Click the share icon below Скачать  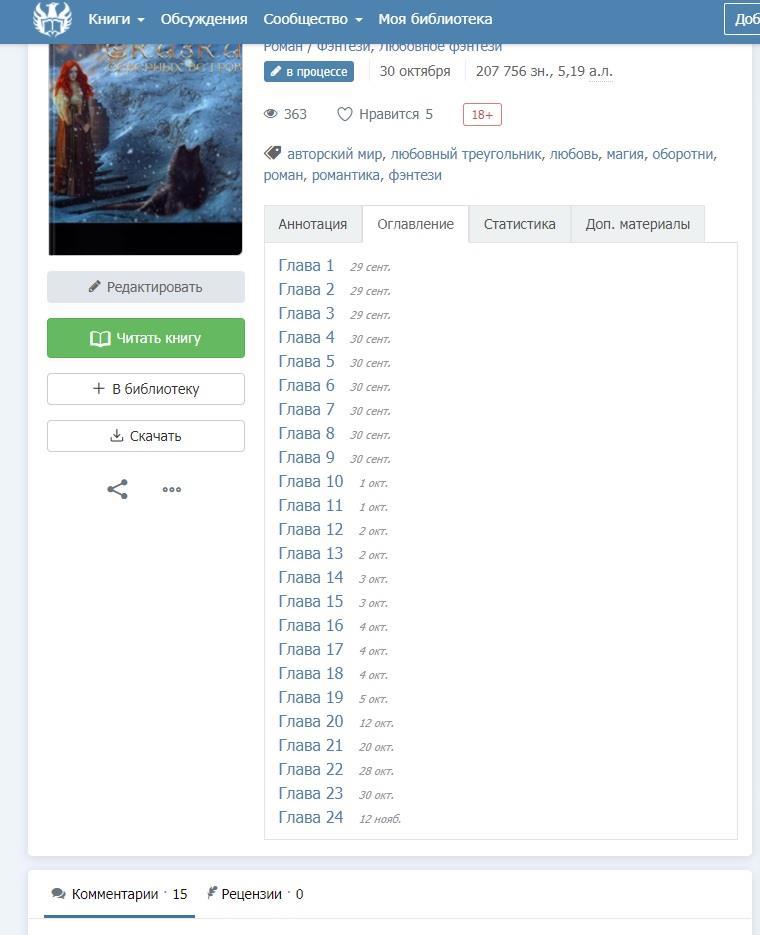pos(117,490)
